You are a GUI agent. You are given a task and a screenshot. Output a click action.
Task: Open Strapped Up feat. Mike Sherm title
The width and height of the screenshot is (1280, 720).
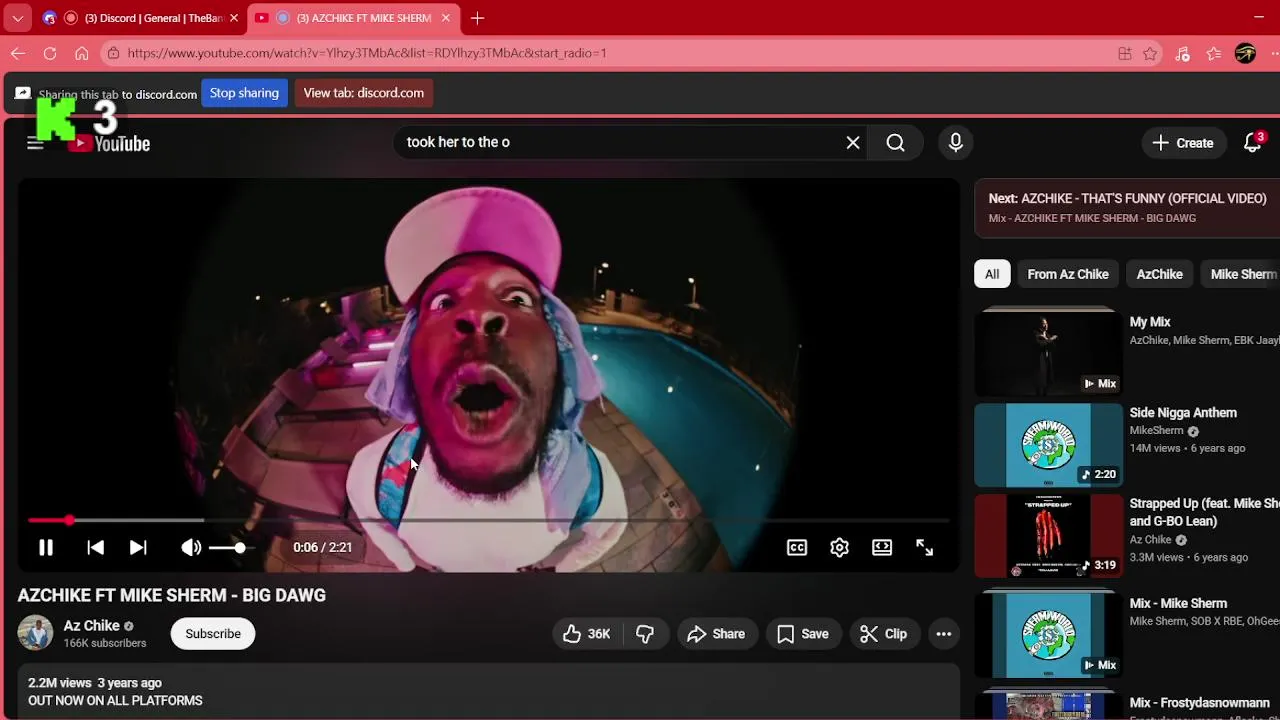(1204, 512)
